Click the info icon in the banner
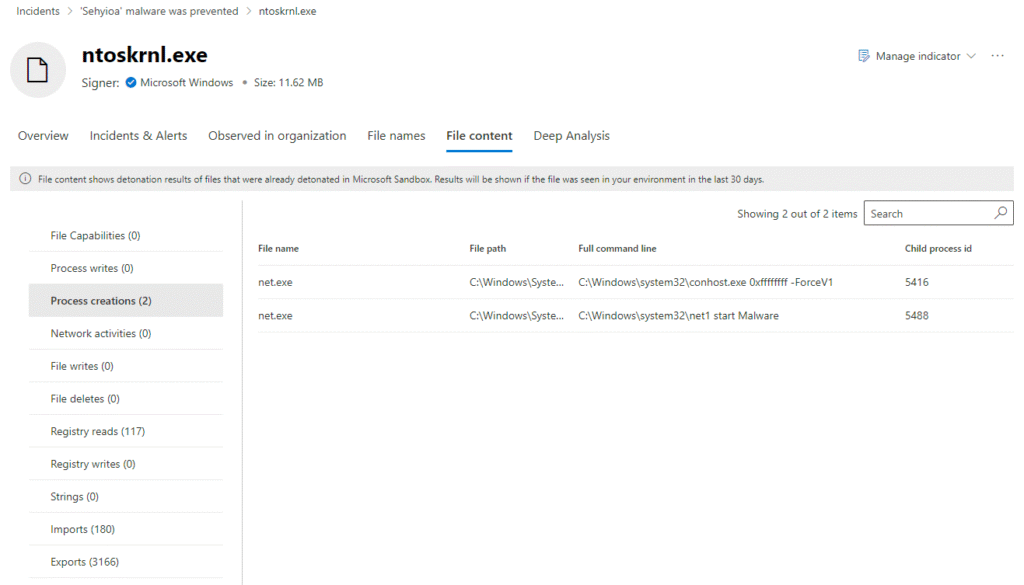Screen dimensions: 1024x585 [x=25, y=179]
